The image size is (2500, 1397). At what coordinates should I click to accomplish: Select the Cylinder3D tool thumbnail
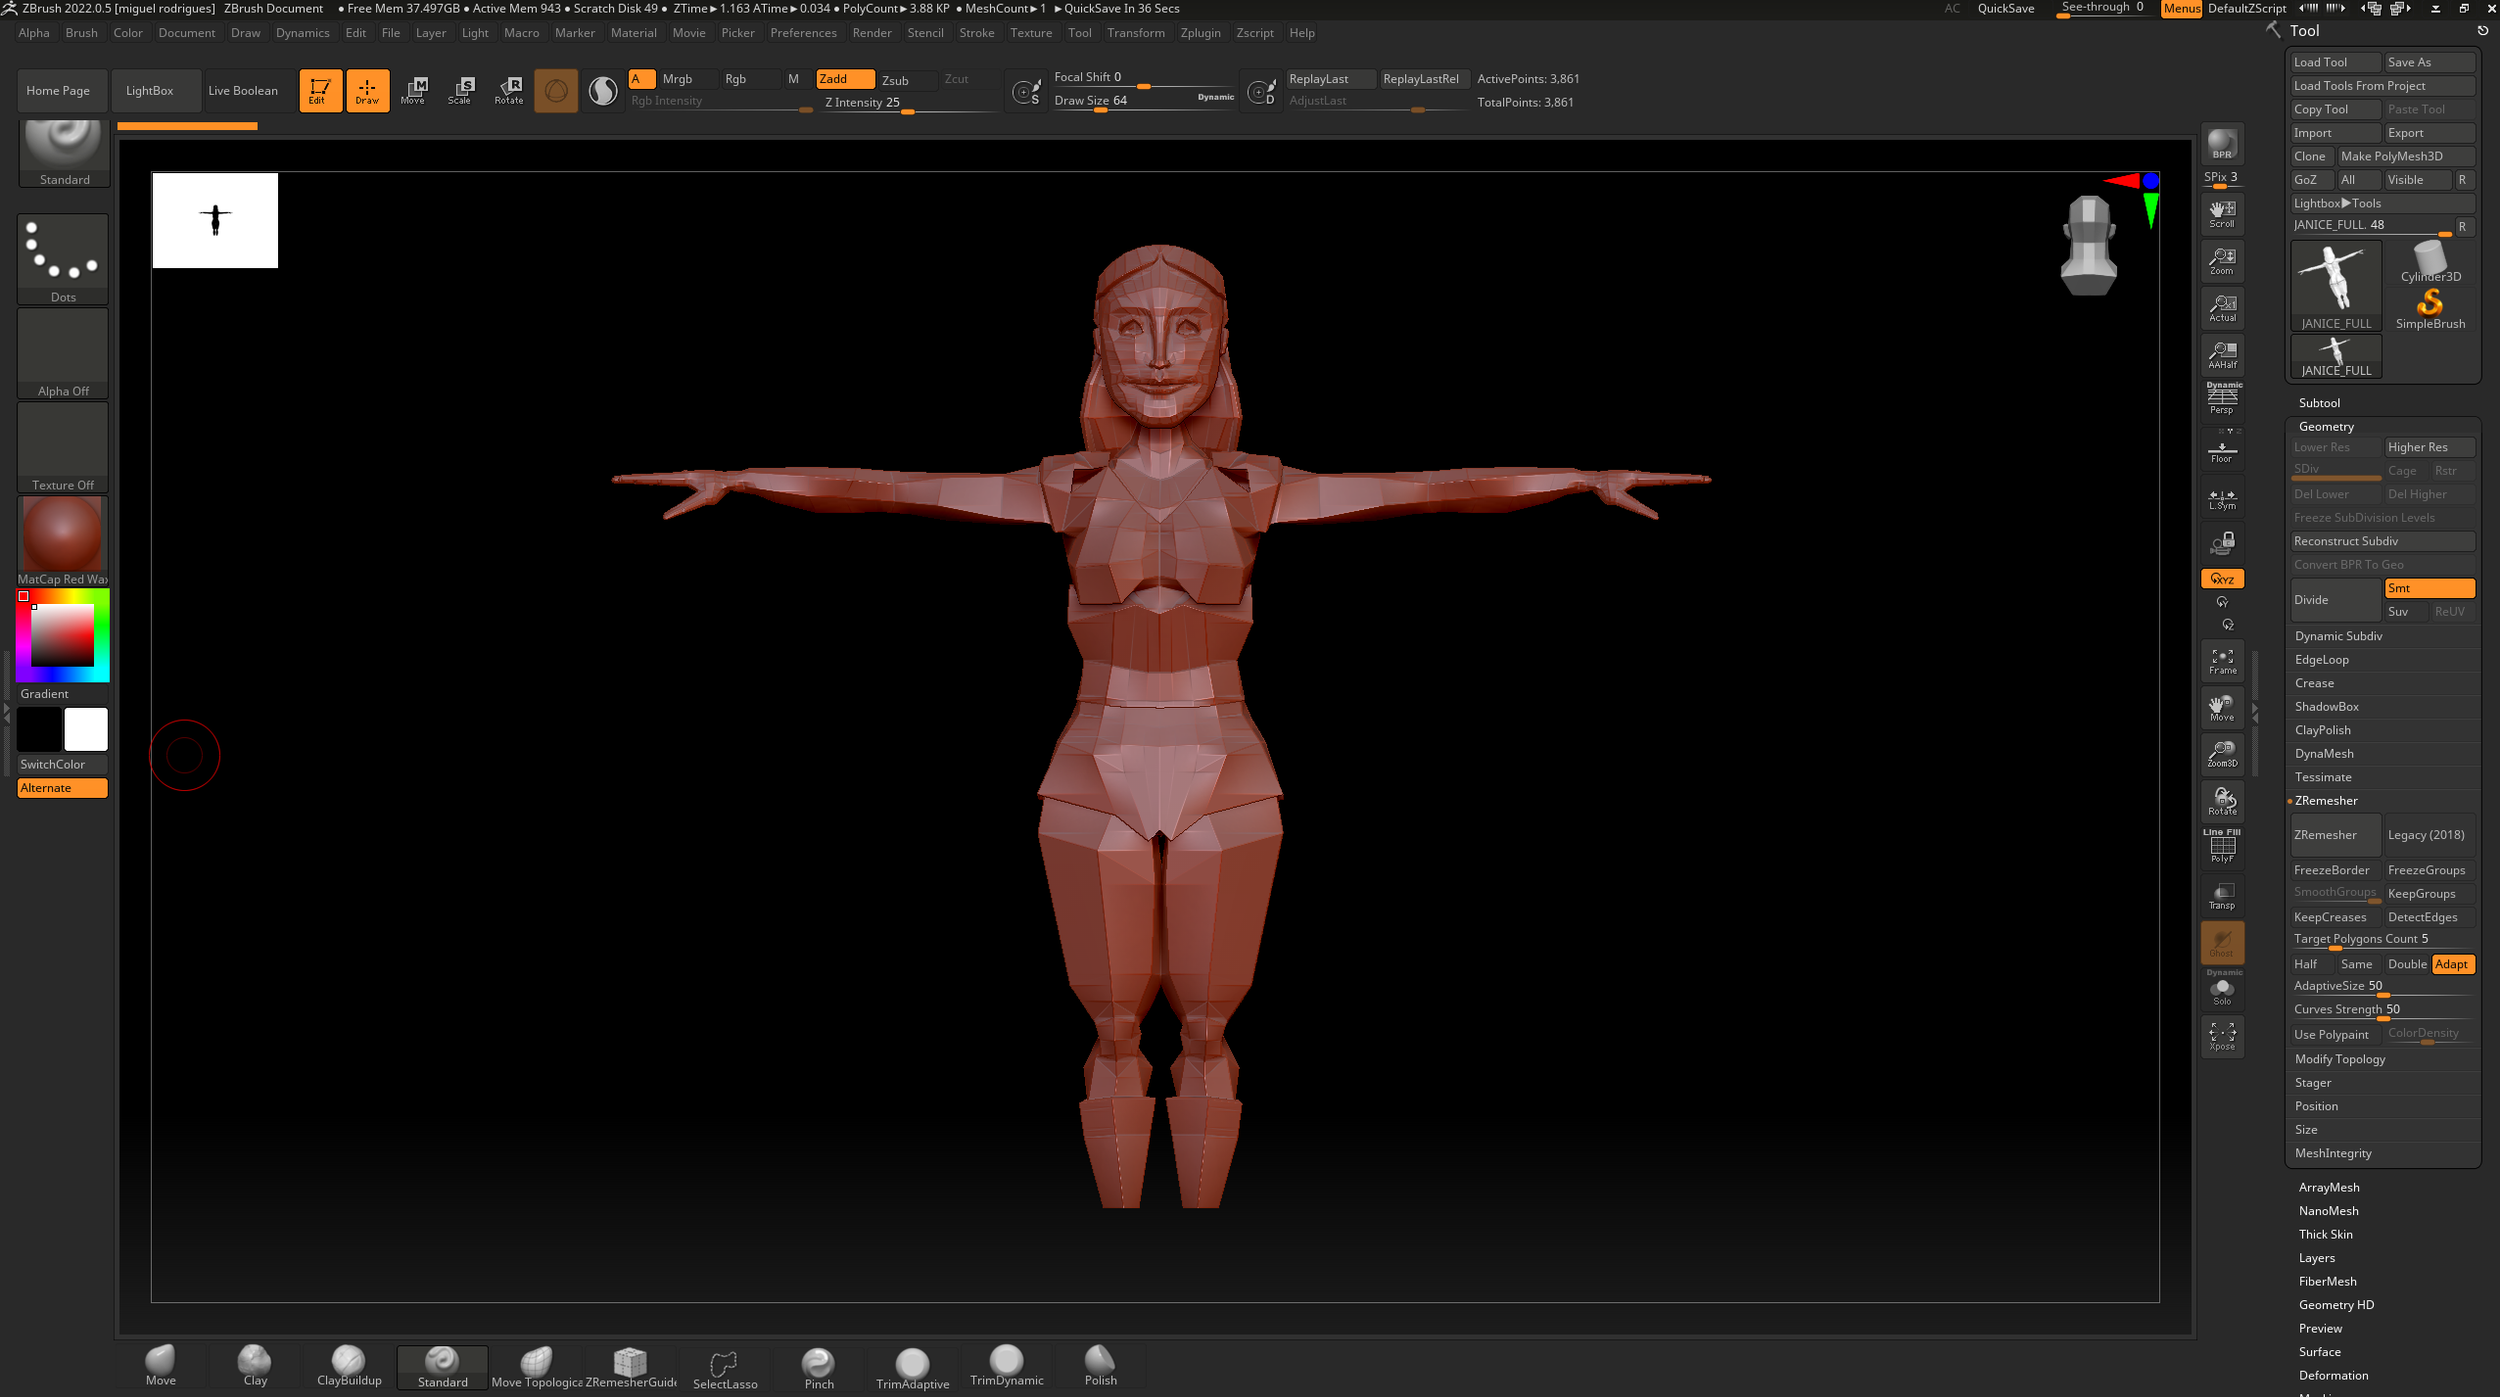pyautogui.click(x=2430, y=262)
